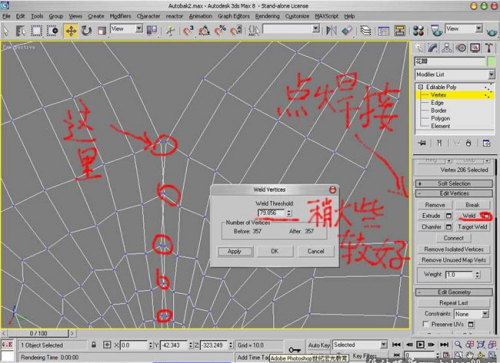Click the Target Weld button

472,227
